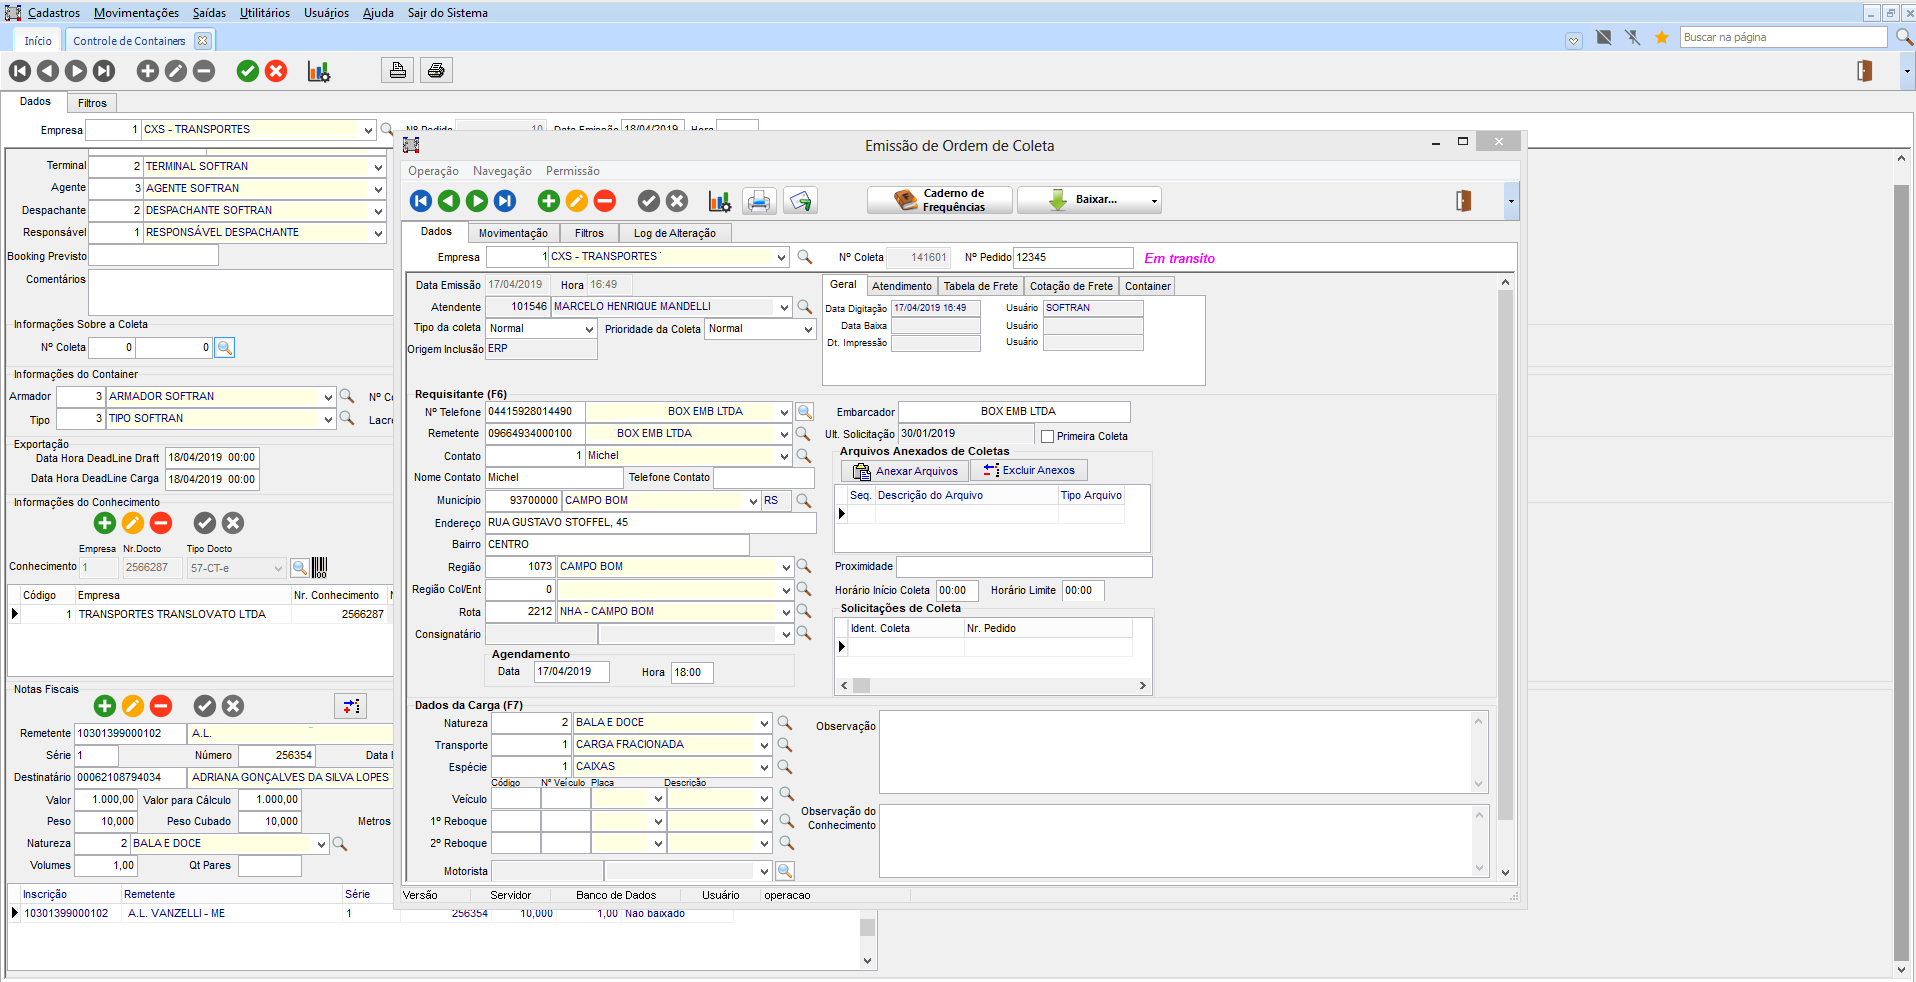Switch to the Movimentação tab
Image resolution: width=1916 pixels, height=982 pixels.
pyautogui.click(x=513, y=233)
